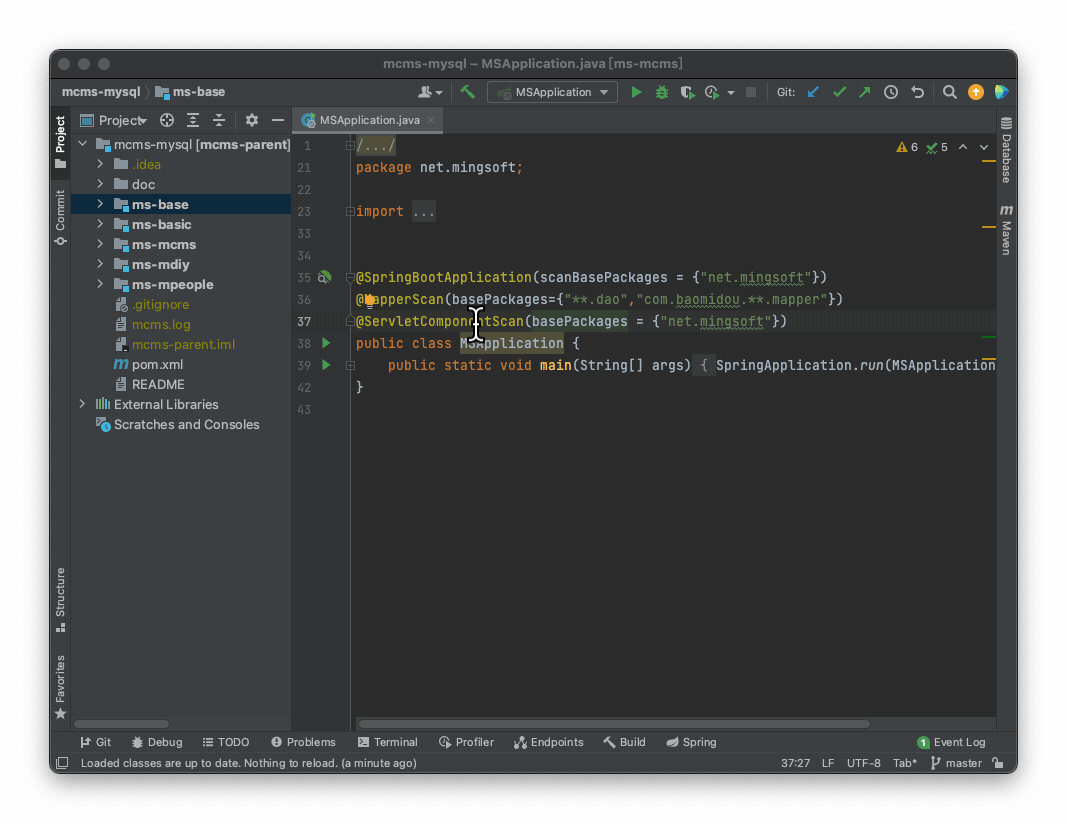Viewport: 1067px width, 823px height.
Task: Collapse the mcms-mysql root node
Action: click(x=83, y=144)
